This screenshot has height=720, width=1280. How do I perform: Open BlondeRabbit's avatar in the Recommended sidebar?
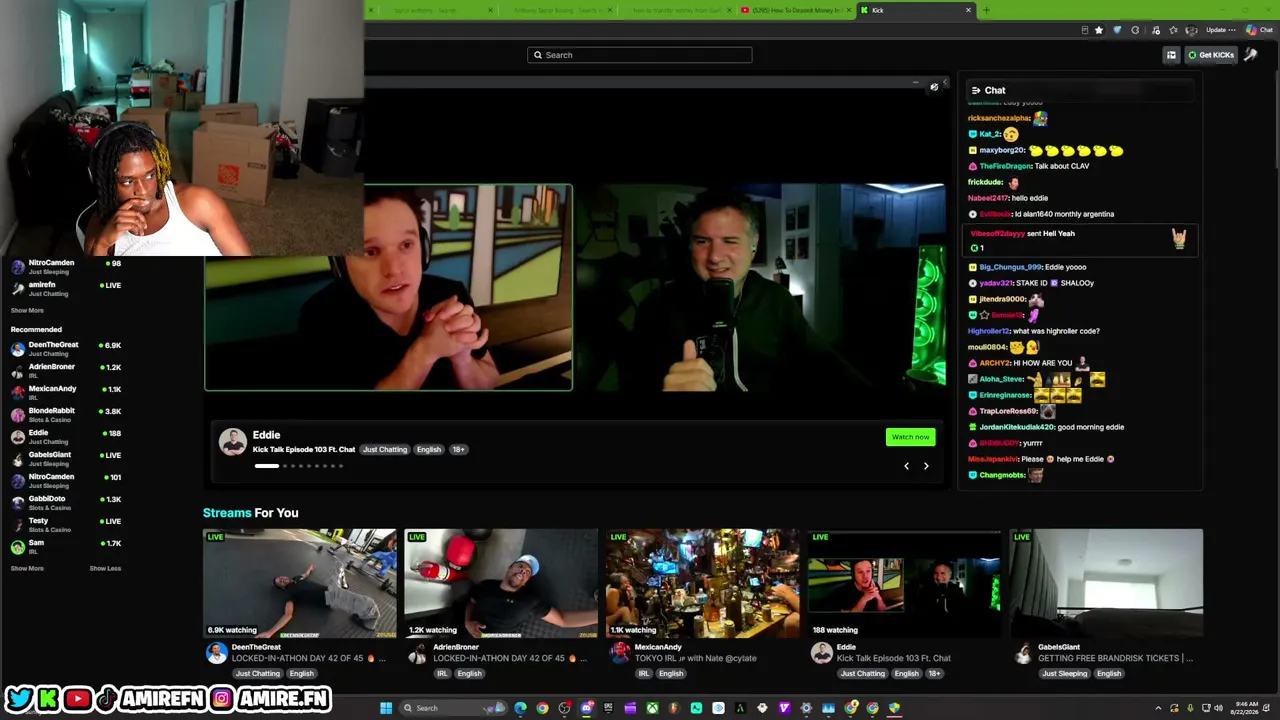(x=18, y=415)
